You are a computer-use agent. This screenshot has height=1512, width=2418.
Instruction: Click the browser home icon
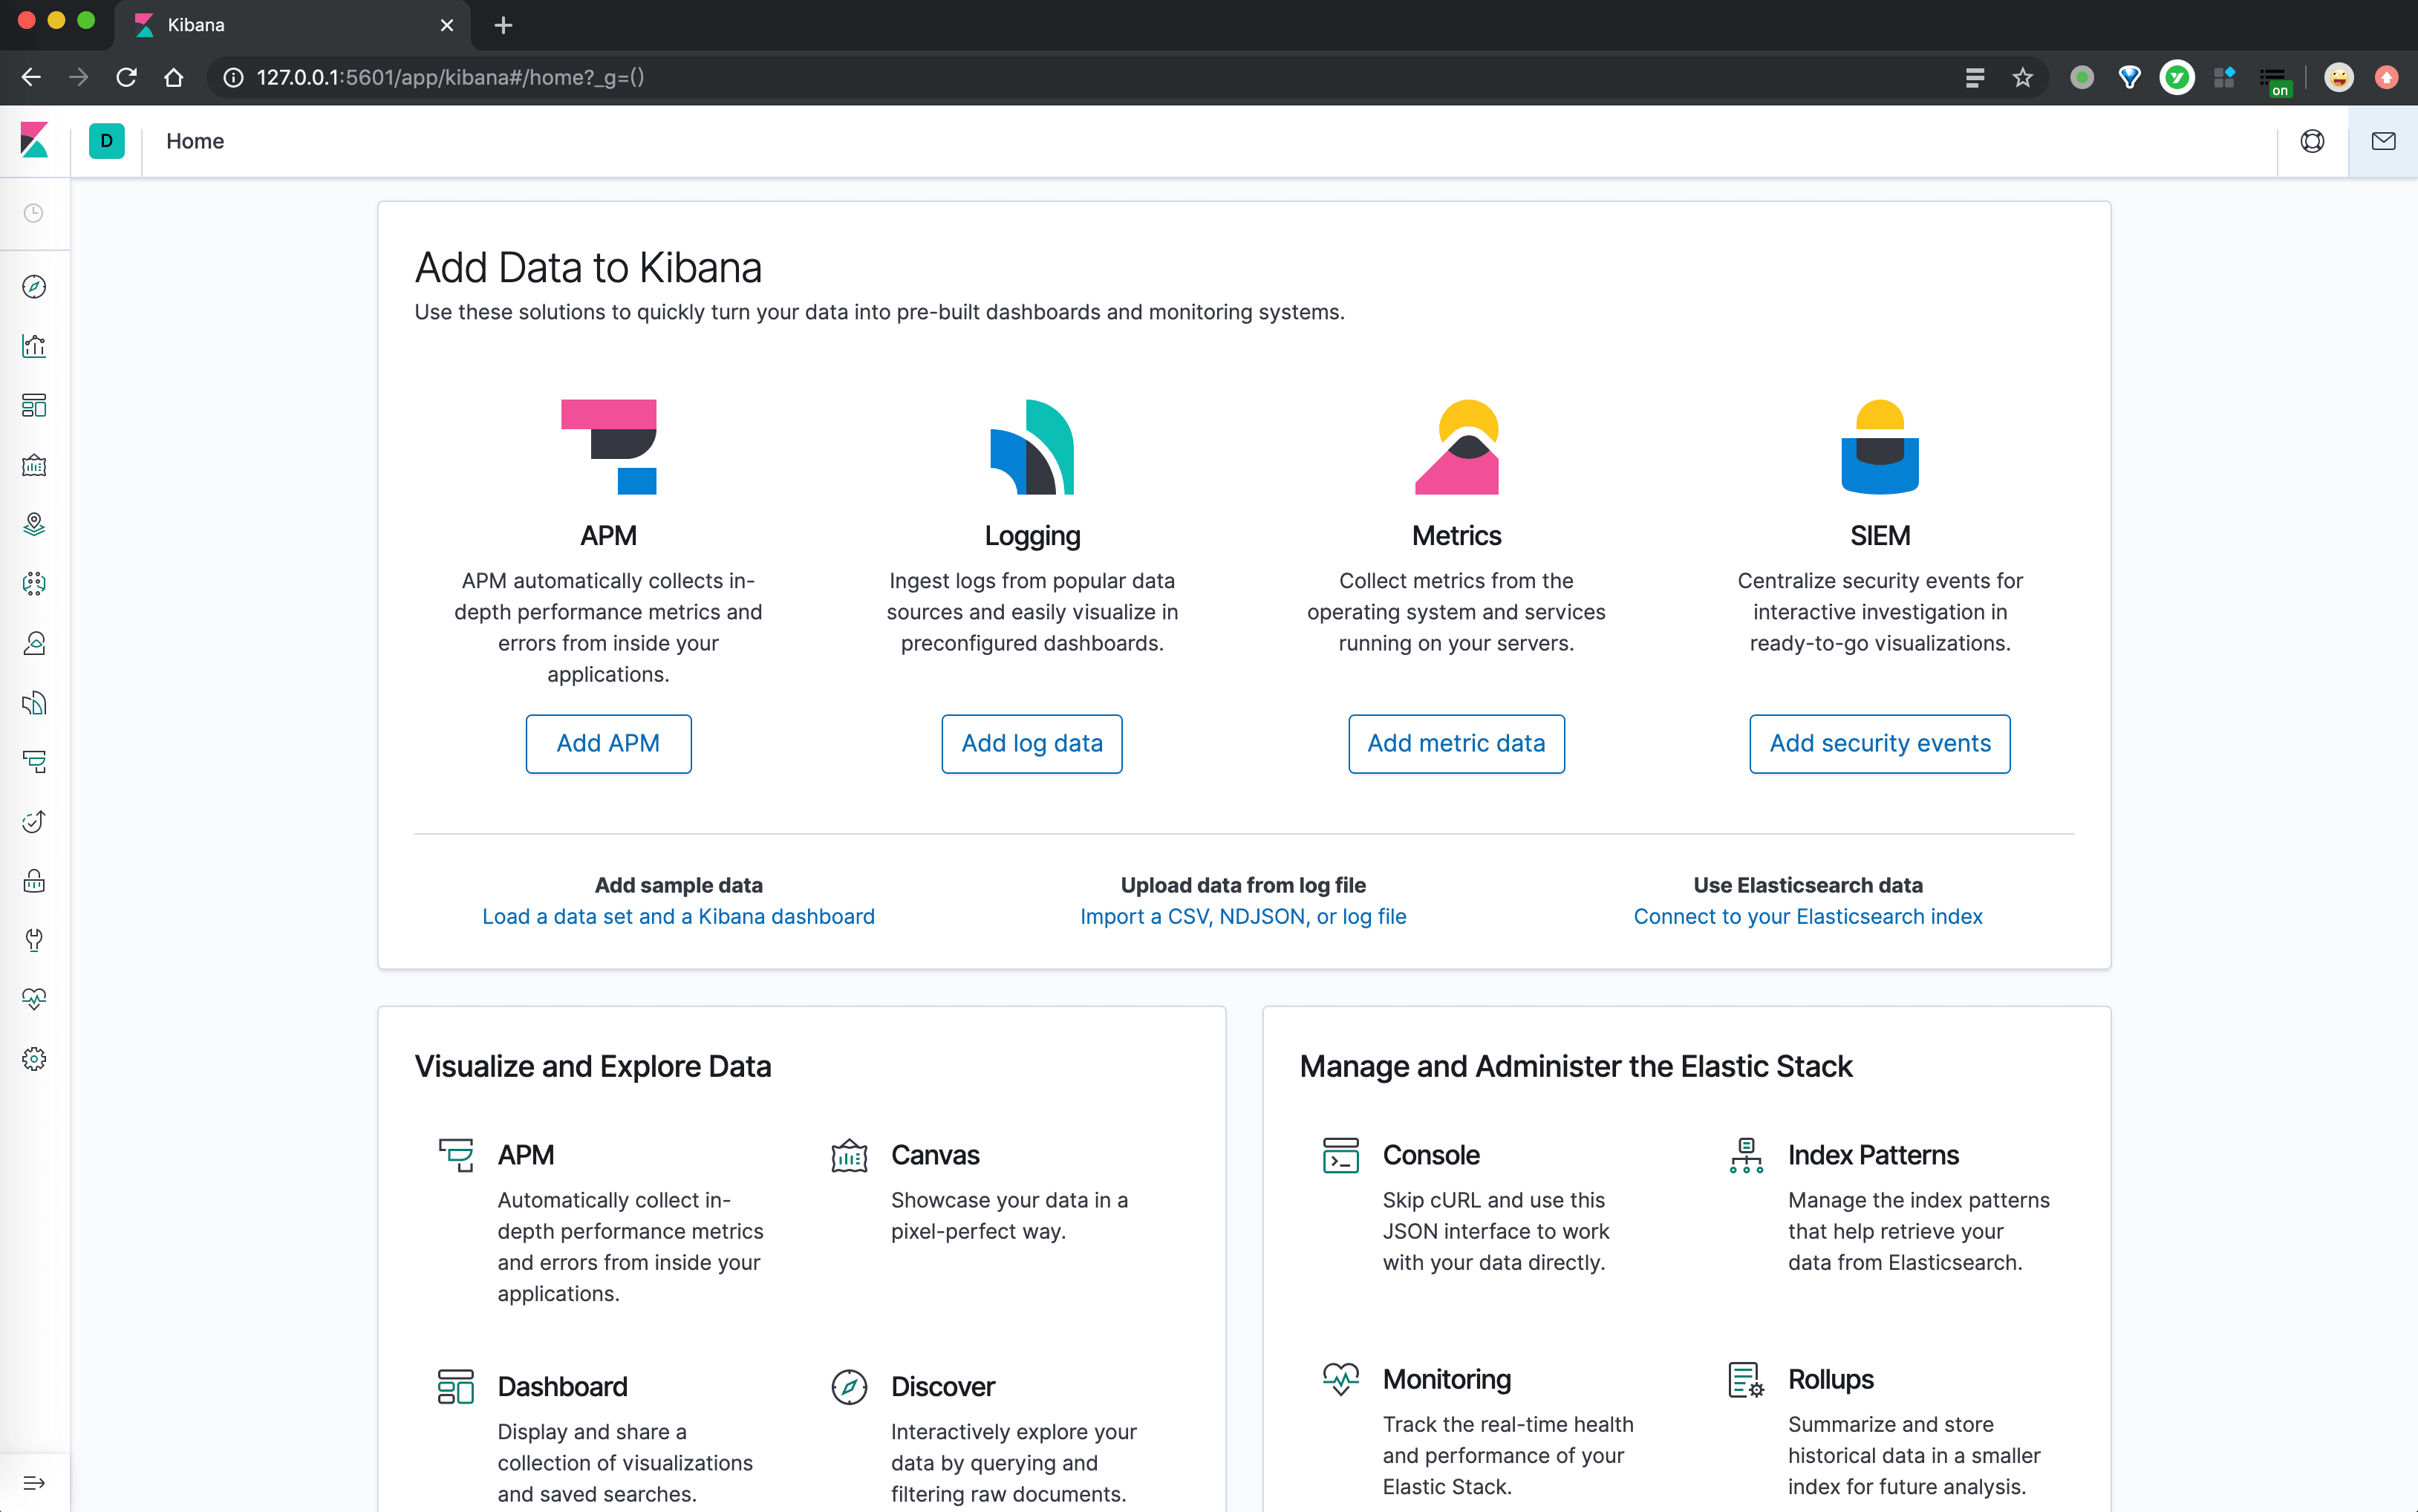(x=174, y=77)
